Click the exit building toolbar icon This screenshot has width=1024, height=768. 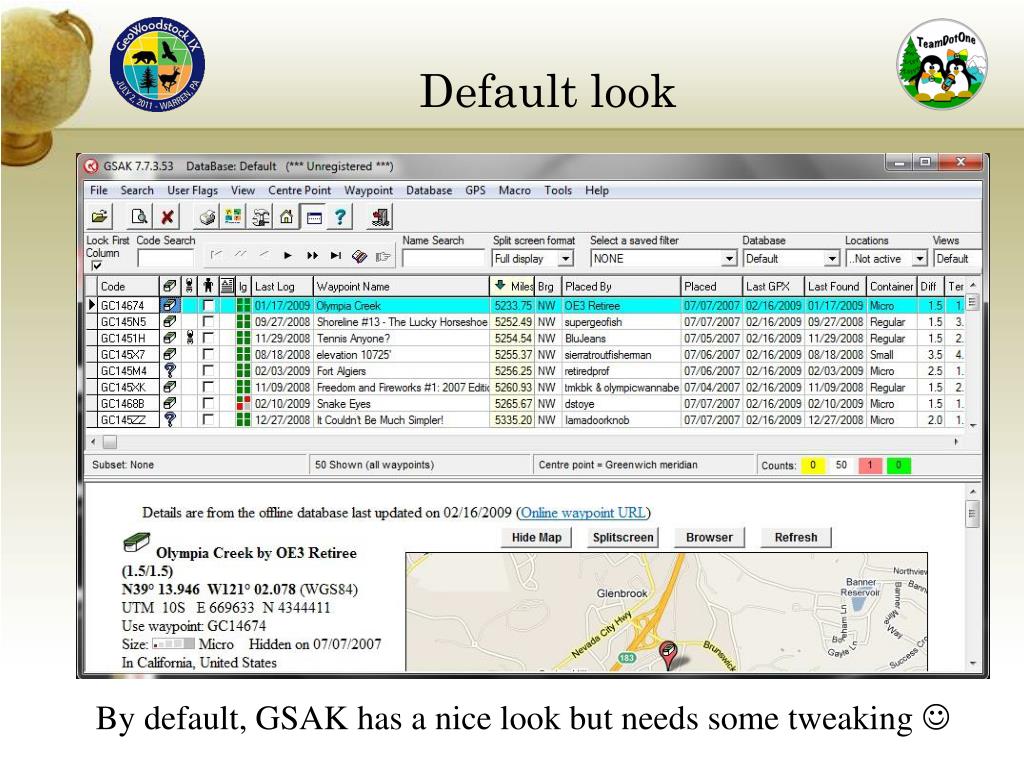click(x=379, y=216)
